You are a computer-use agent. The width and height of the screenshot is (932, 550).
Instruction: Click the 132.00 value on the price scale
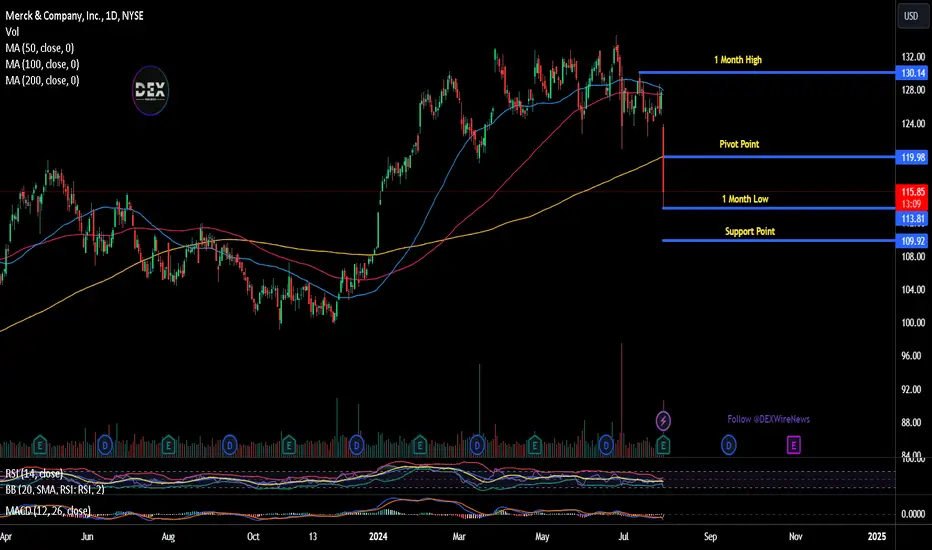pyautogui.click(x=913, y=56)
